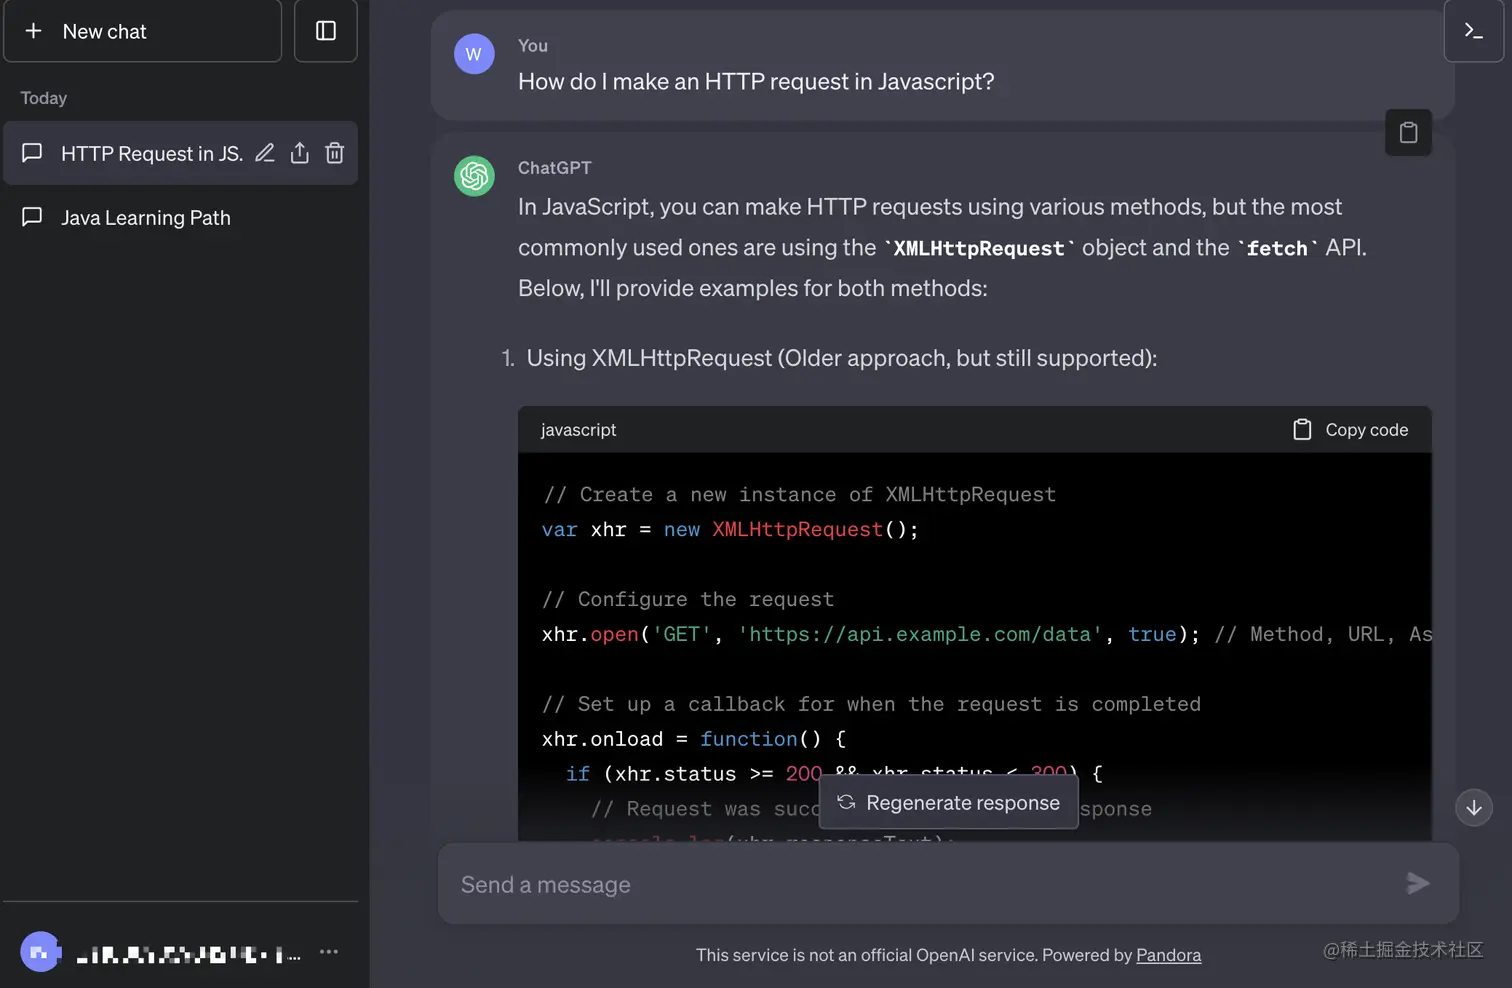Click the ChatGPT logo avatar
The image size is (1512, 988).
(x=474, y=176)
